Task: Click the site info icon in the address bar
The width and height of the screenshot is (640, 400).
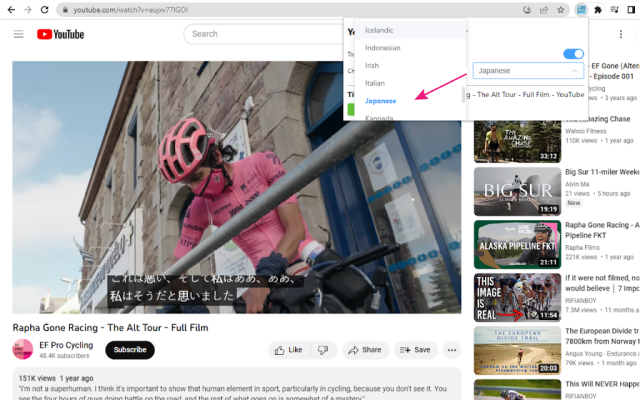Action: [64, 10]
